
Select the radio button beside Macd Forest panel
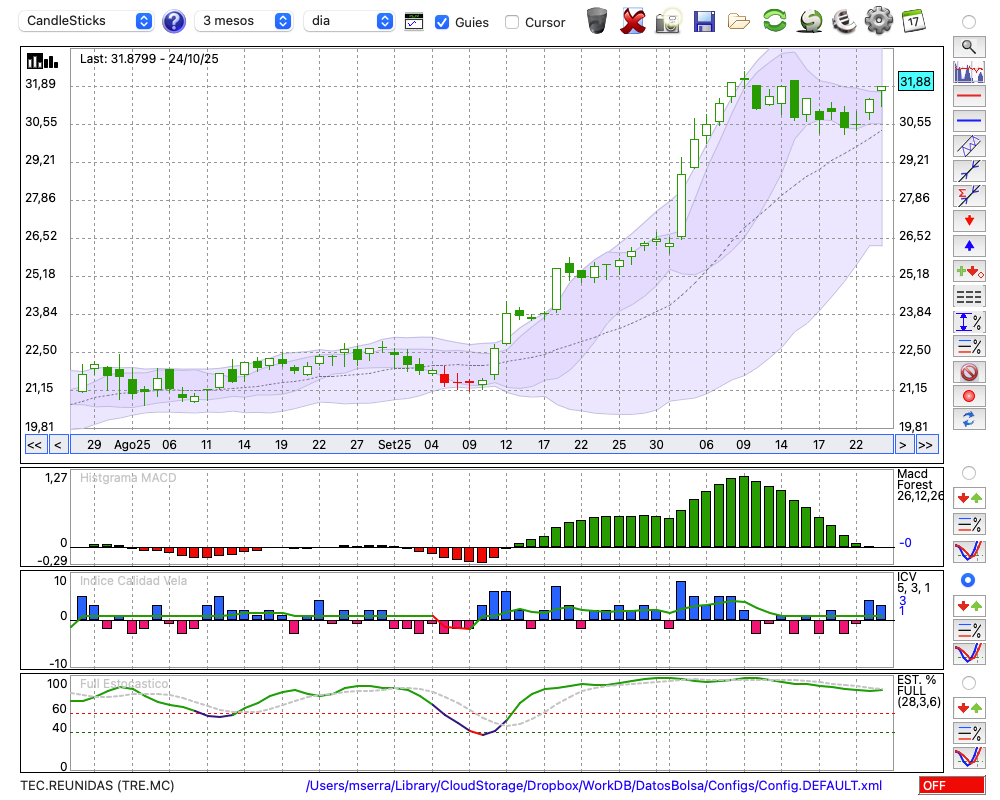tap(968, 472)
